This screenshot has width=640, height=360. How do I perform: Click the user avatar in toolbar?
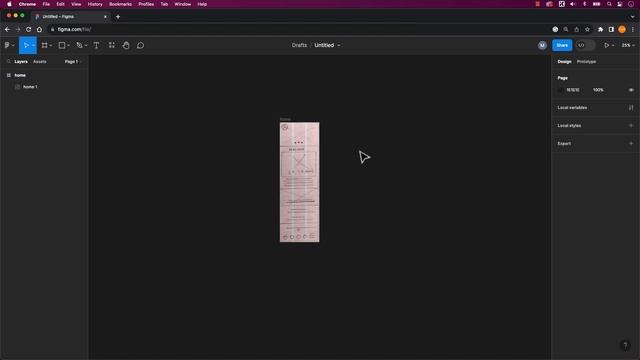point(542,45)
